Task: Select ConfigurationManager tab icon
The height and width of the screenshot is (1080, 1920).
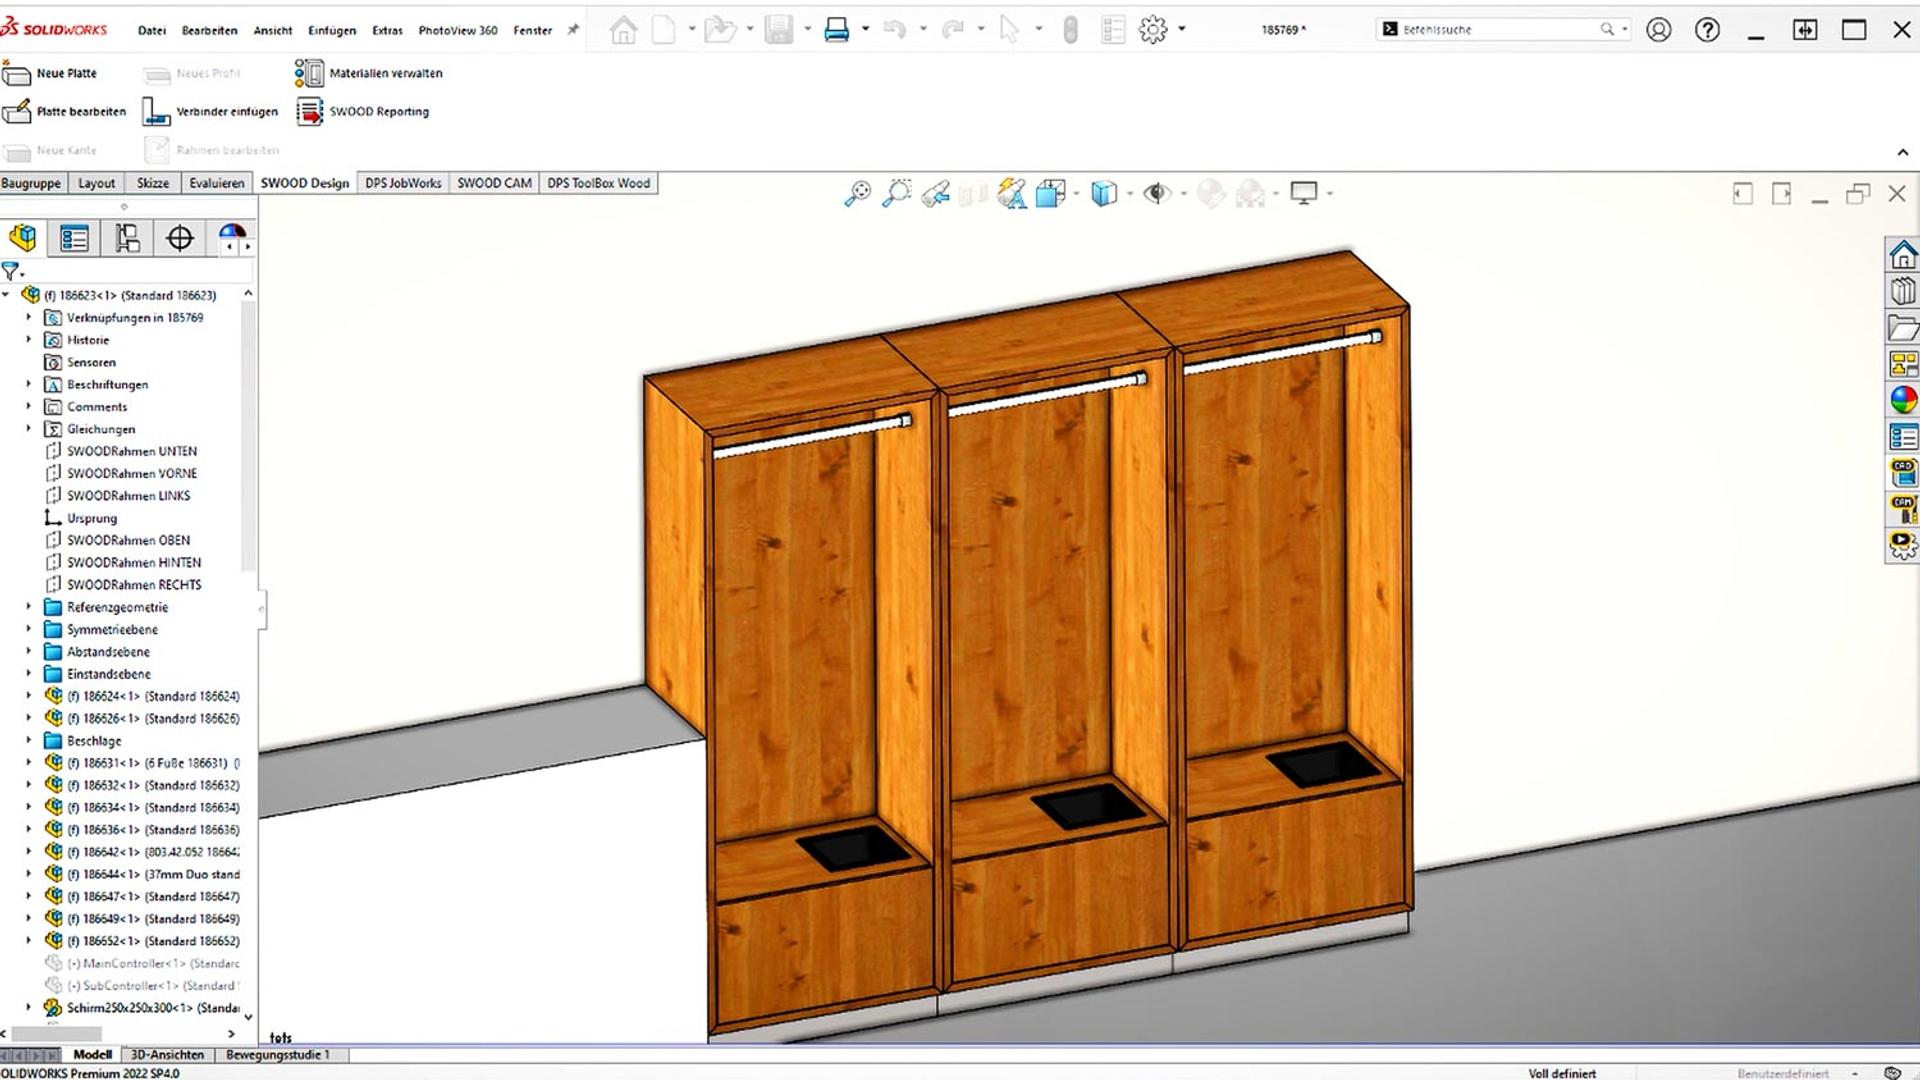Action: (x=127, y=238)
